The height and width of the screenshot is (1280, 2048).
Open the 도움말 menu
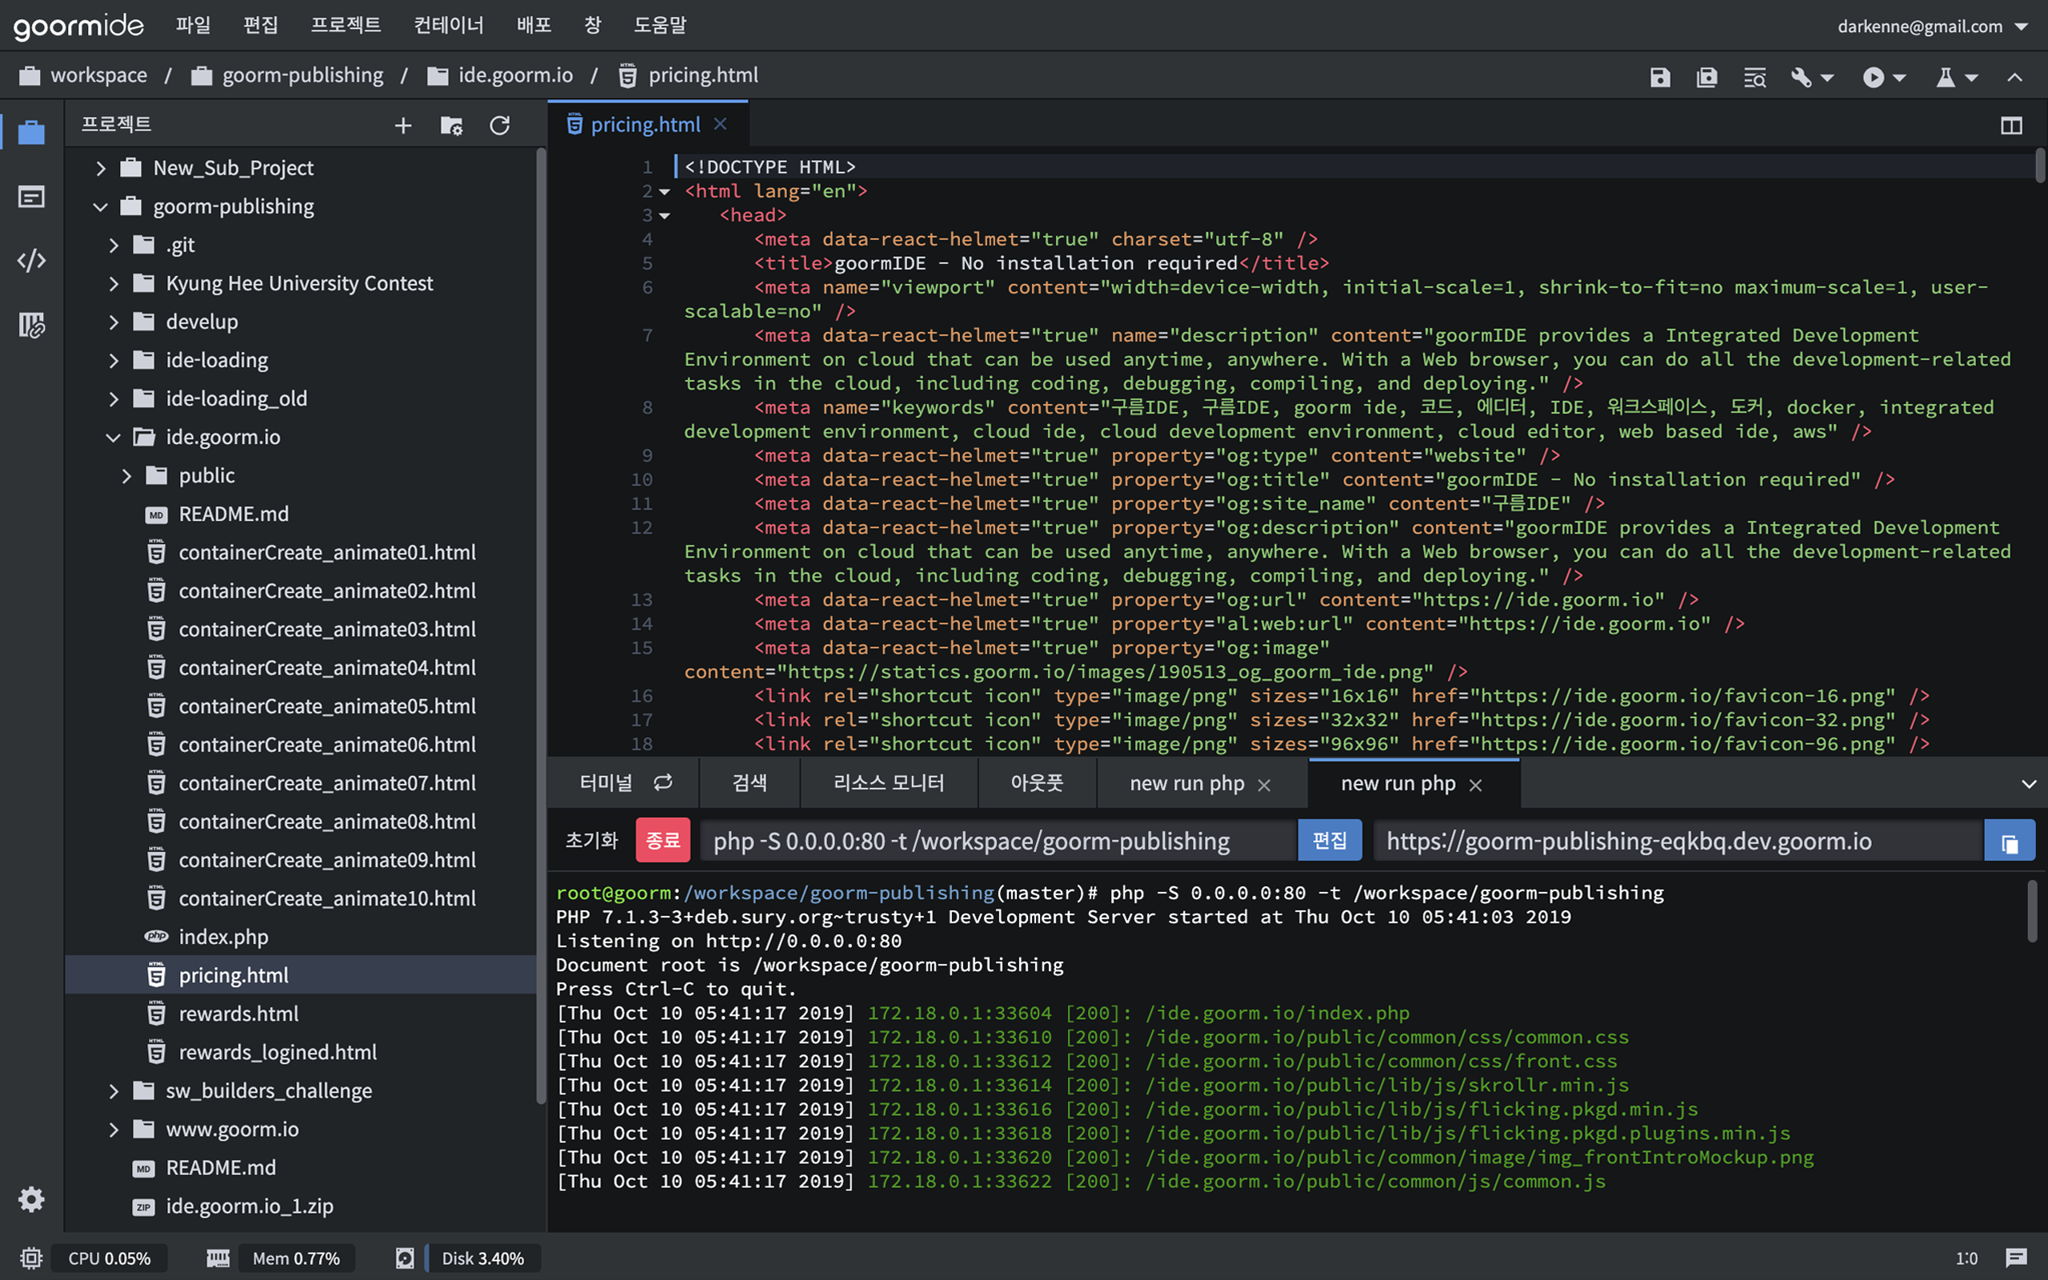pyautogui.click(x=660, y=25)
